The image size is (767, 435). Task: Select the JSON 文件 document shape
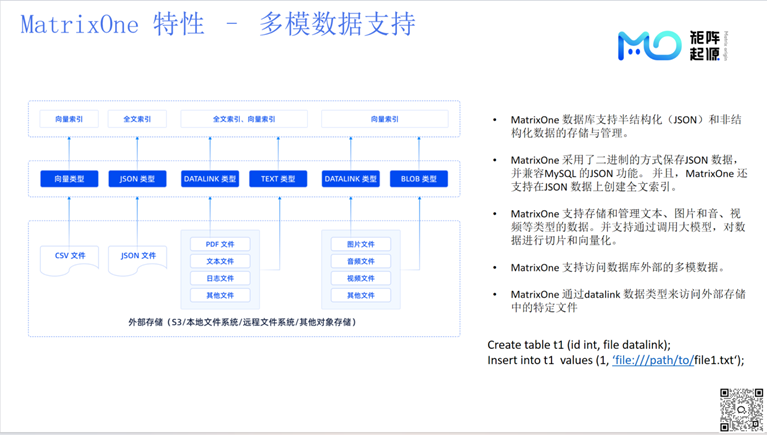coord(137,259)
